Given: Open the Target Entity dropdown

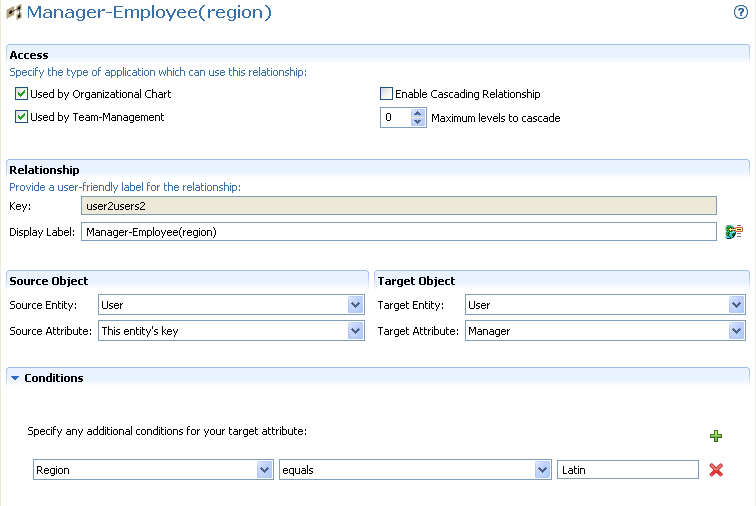Looking at the screenshot, I should [x=737, y=305].
